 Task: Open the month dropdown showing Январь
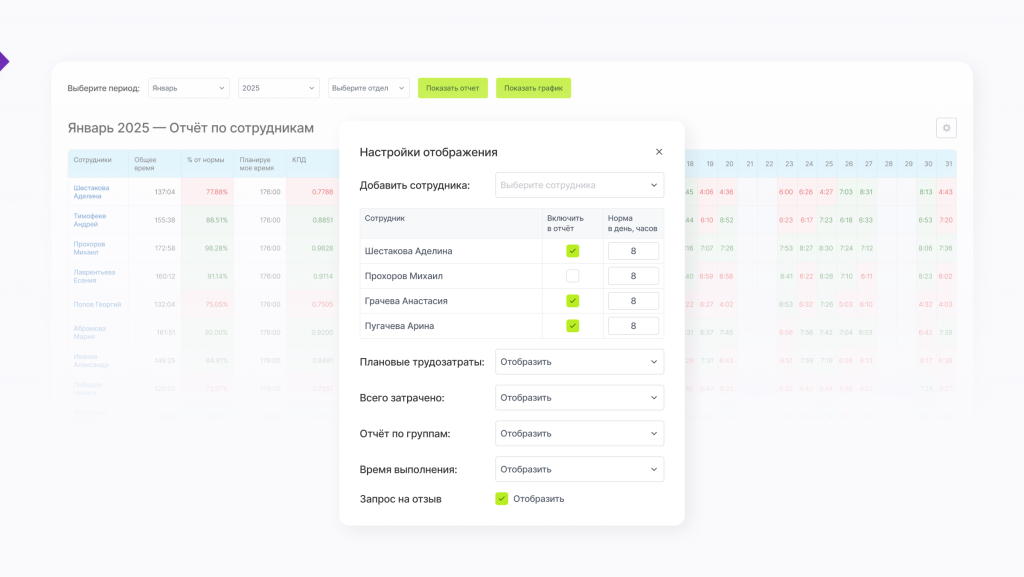(189, 88)
